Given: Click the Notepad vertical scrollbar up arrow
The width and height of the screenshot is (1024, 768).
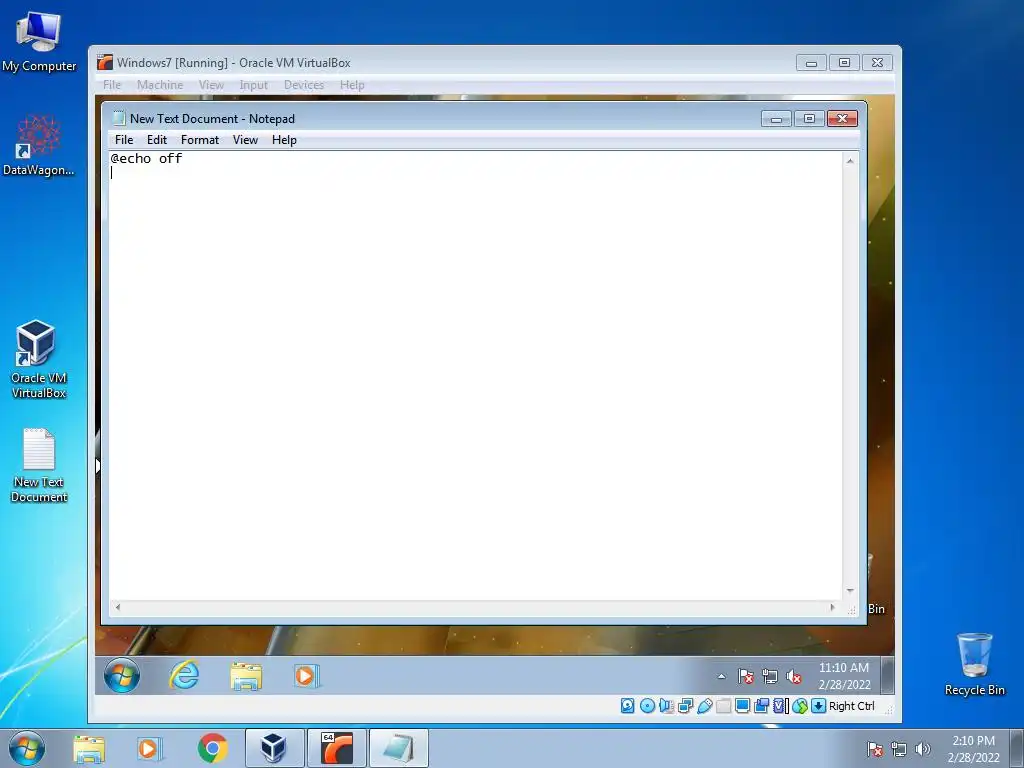Looking at the screenshot, I should (850, 161).
